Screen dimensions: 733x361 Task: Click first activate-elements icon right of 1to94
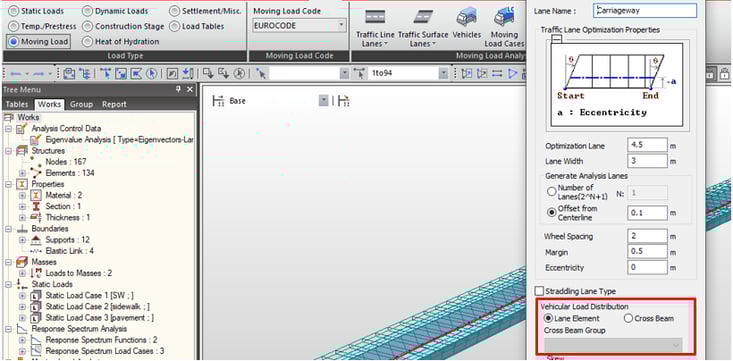click(x=467, y=73)
